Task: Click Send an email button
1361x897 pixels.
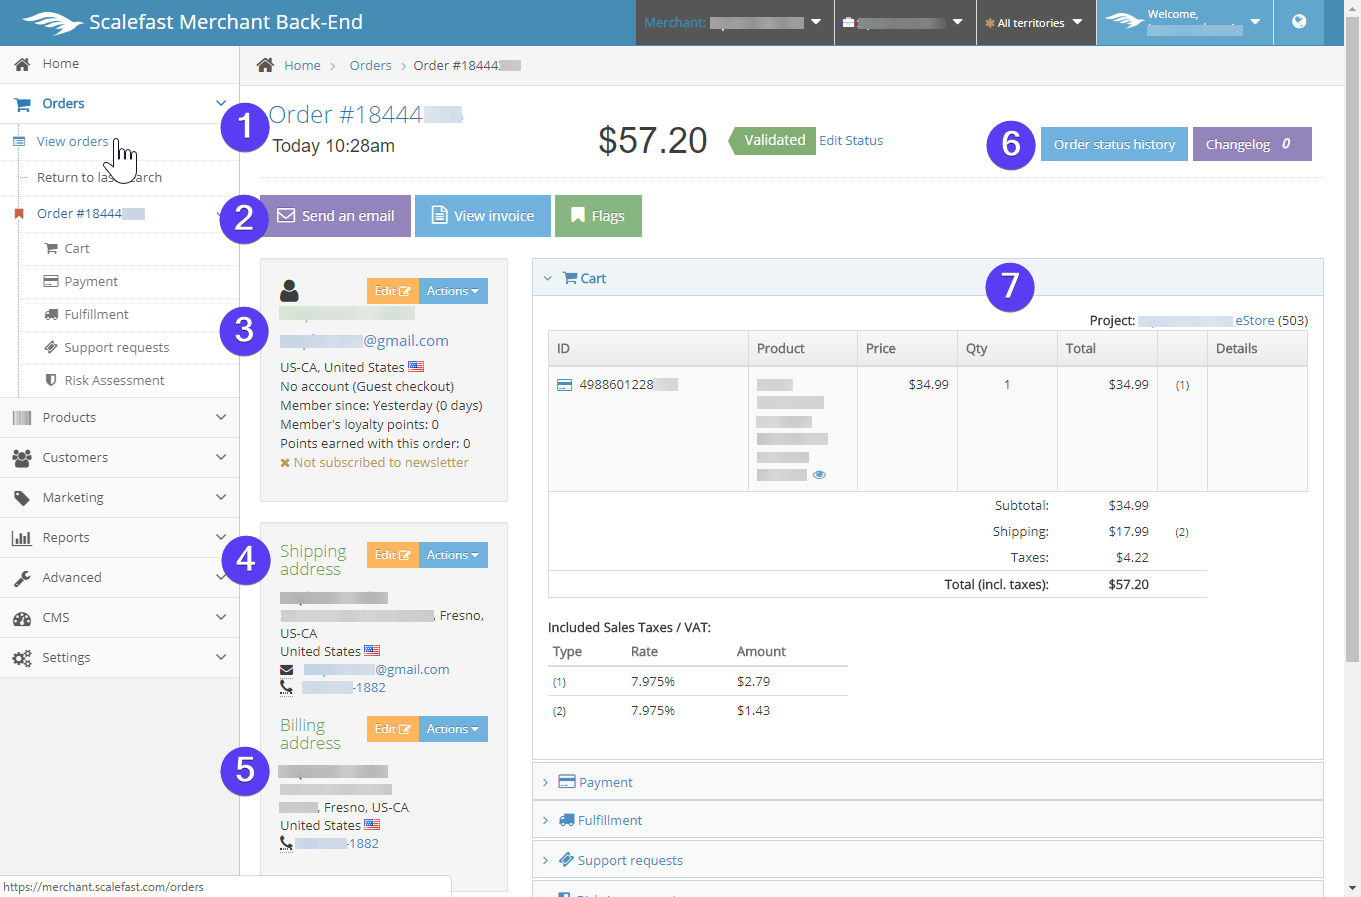Action: pos(335,216)
